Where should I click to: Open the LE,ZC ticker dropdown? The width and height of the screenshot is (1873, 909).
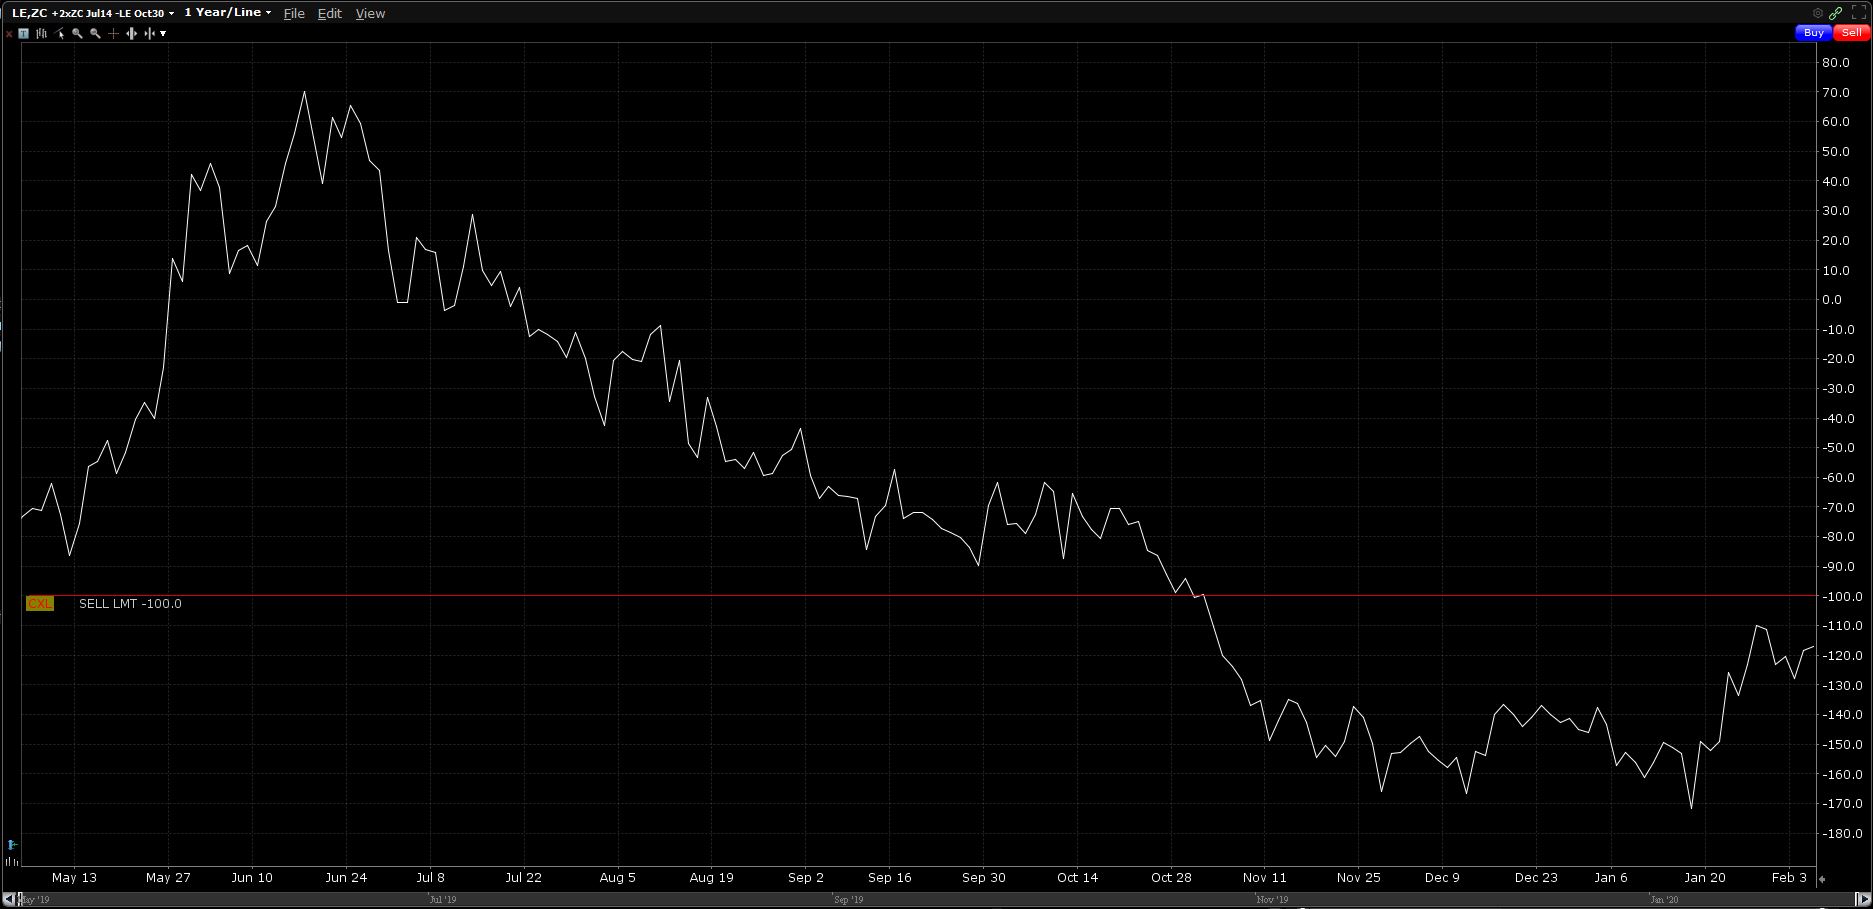coord(93,13)
